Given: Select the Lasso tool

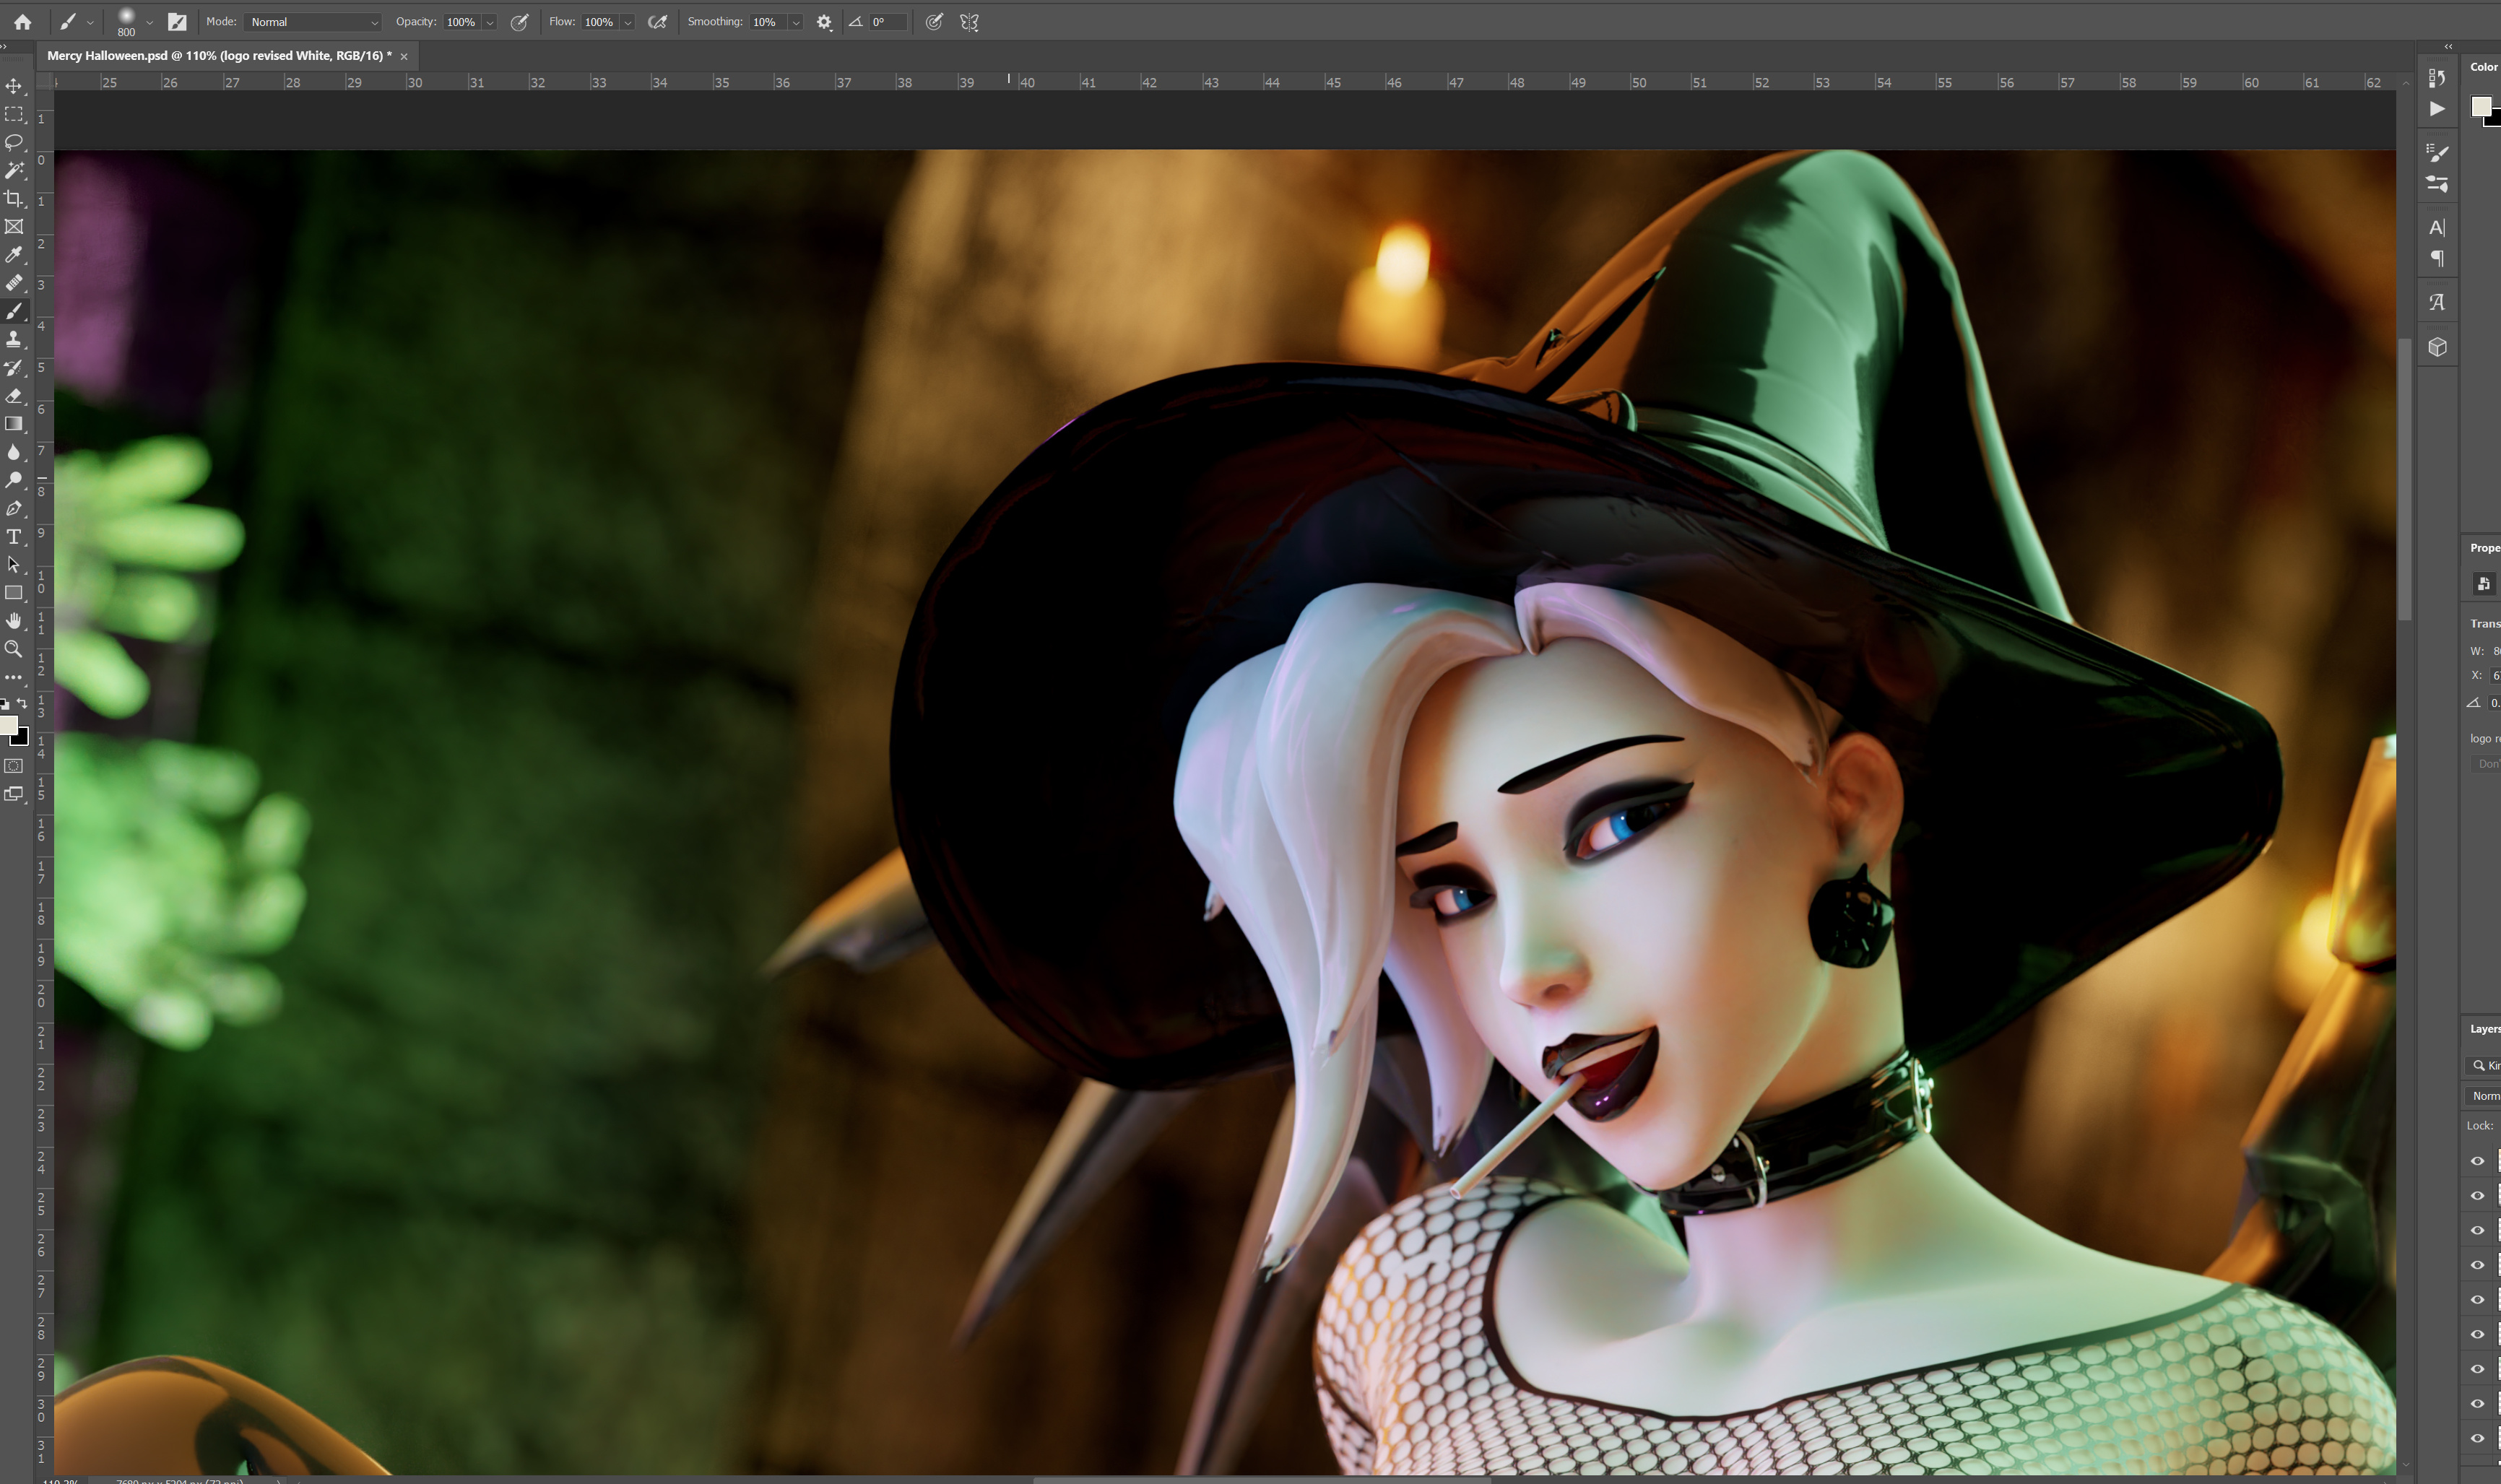Looking at the screenshot, I should tap(14, 142).
